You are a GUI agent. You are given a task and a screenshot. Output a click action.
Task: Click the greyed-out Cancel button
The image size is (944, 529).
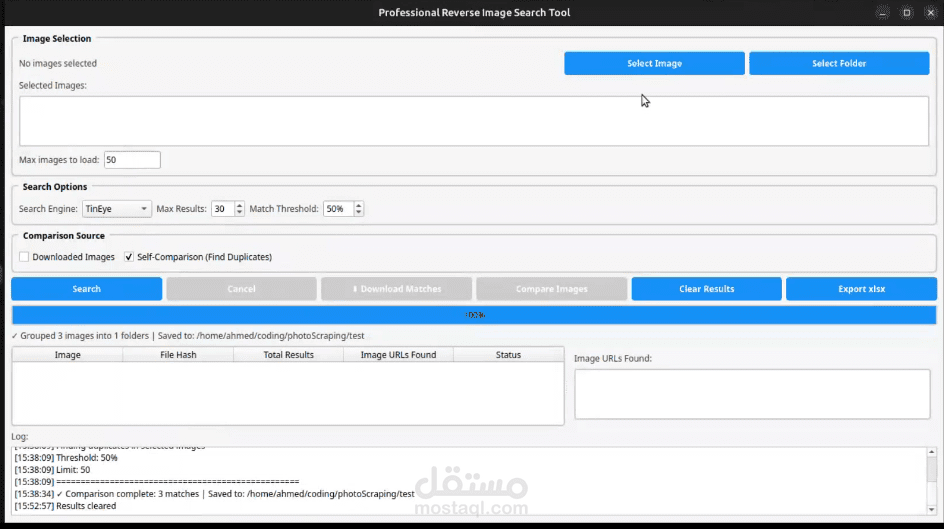click(x=241, y=289)
